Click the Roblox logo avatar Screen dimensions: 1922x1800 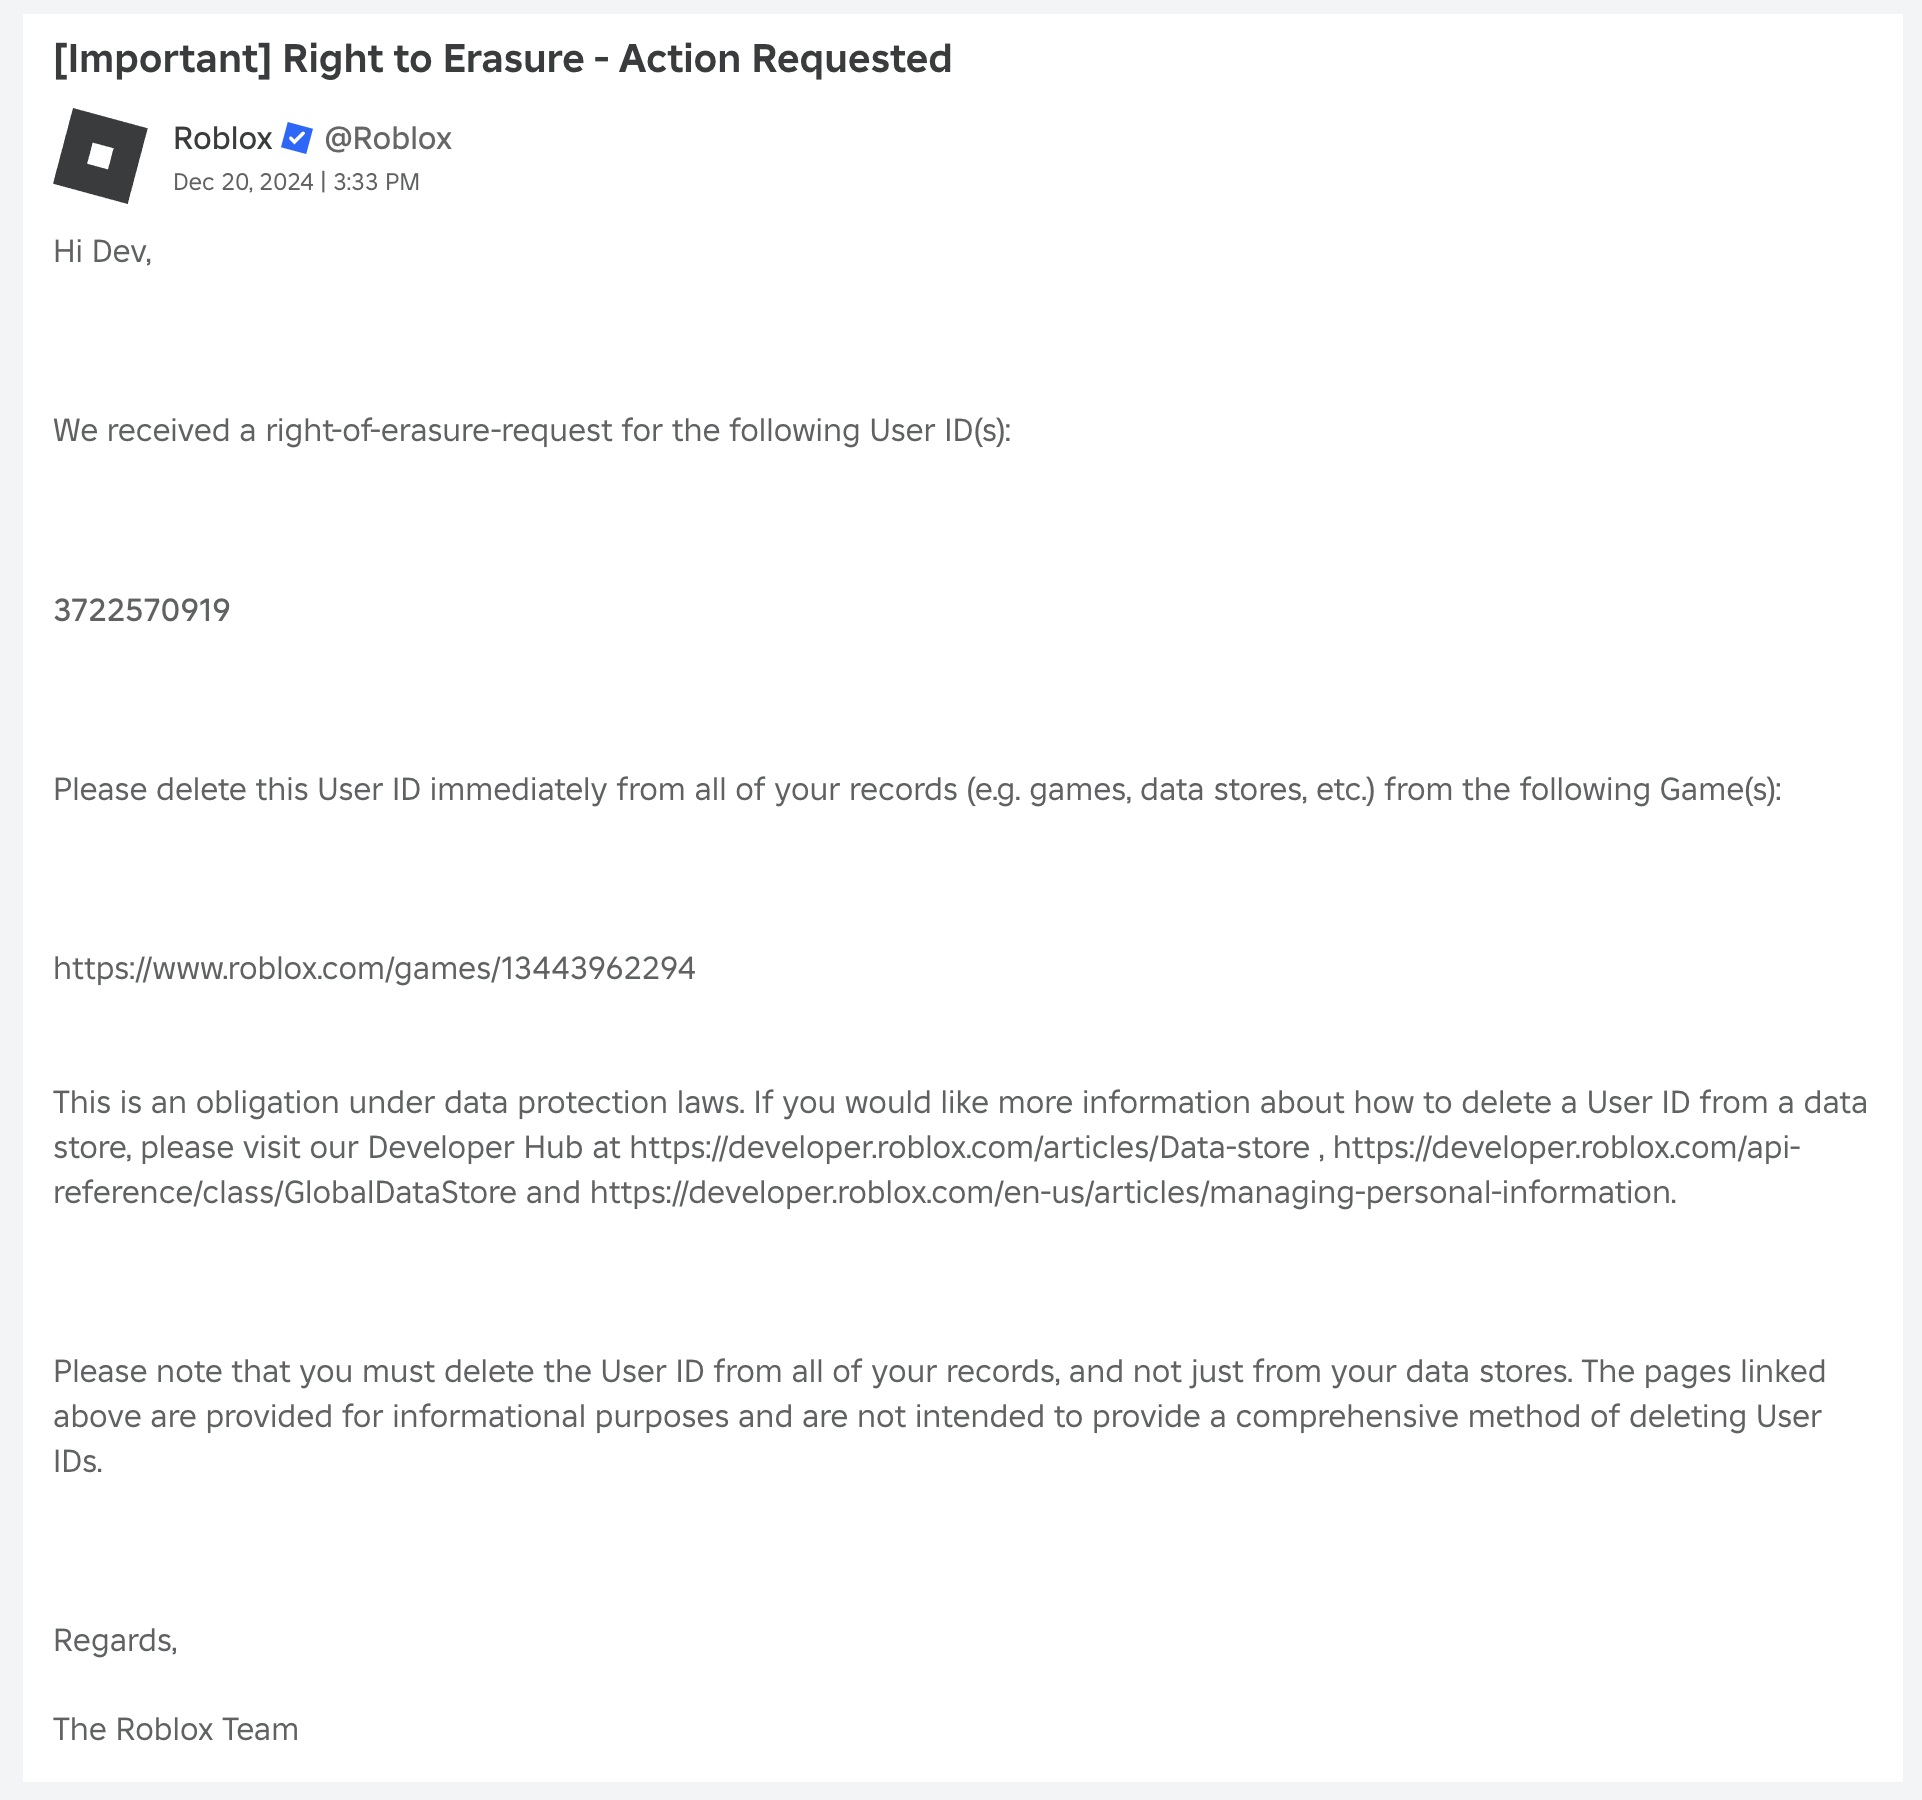[x=100, y=156]
